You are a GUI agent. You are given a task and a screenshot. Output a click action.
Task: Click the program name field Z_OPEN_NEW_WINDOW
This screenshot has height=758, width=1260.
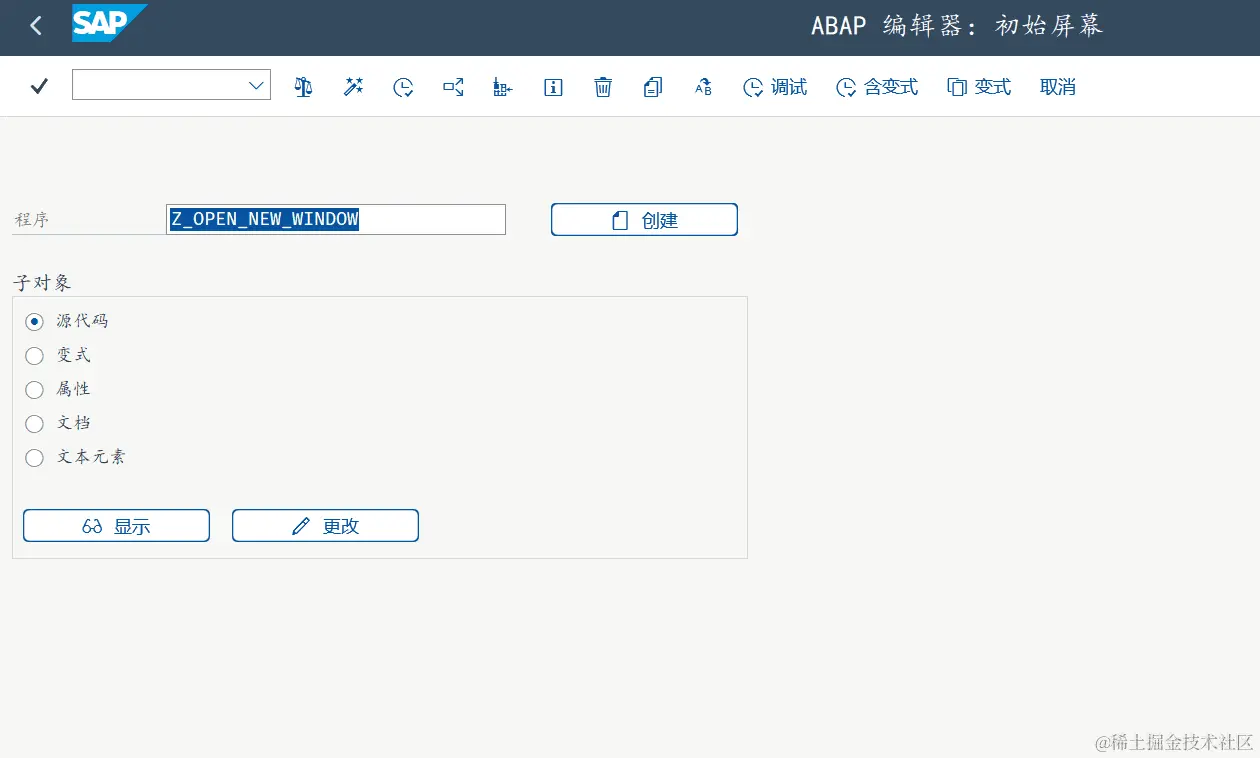[x=336, y=219]
